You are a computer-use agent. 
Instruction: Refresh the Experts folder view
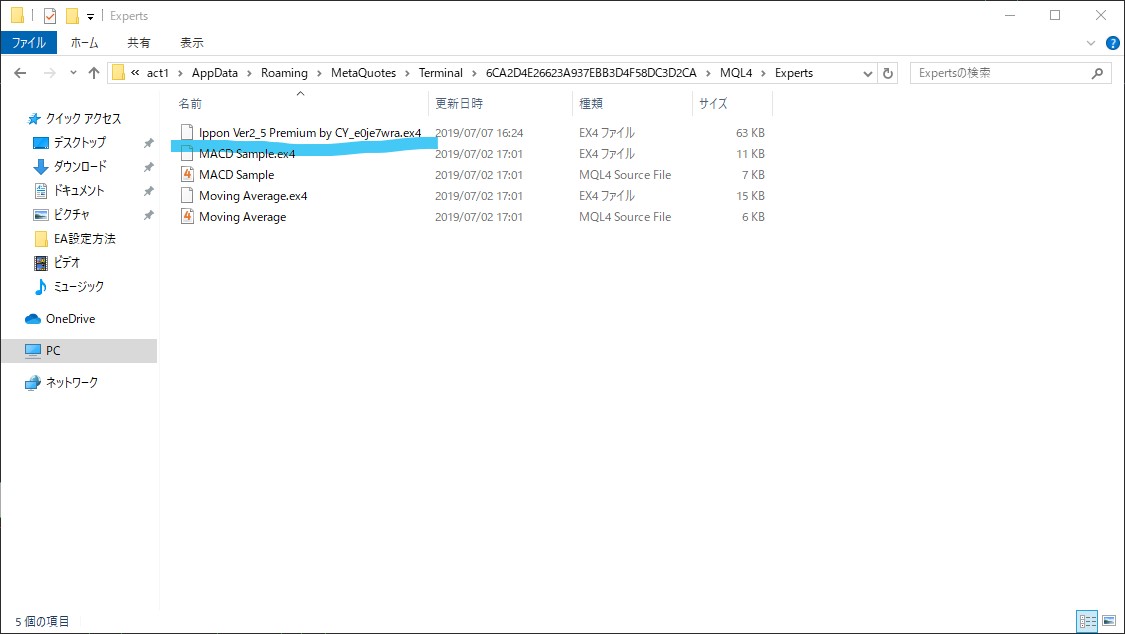point(888,73)
